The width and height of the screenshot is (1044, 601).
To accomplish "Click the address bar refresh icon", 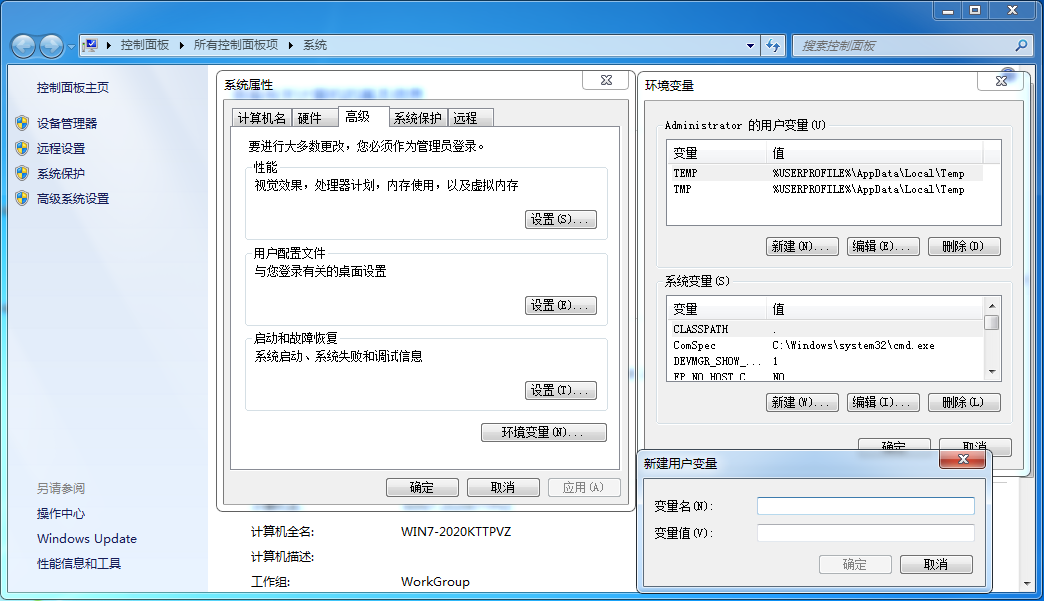I will 773,46.
